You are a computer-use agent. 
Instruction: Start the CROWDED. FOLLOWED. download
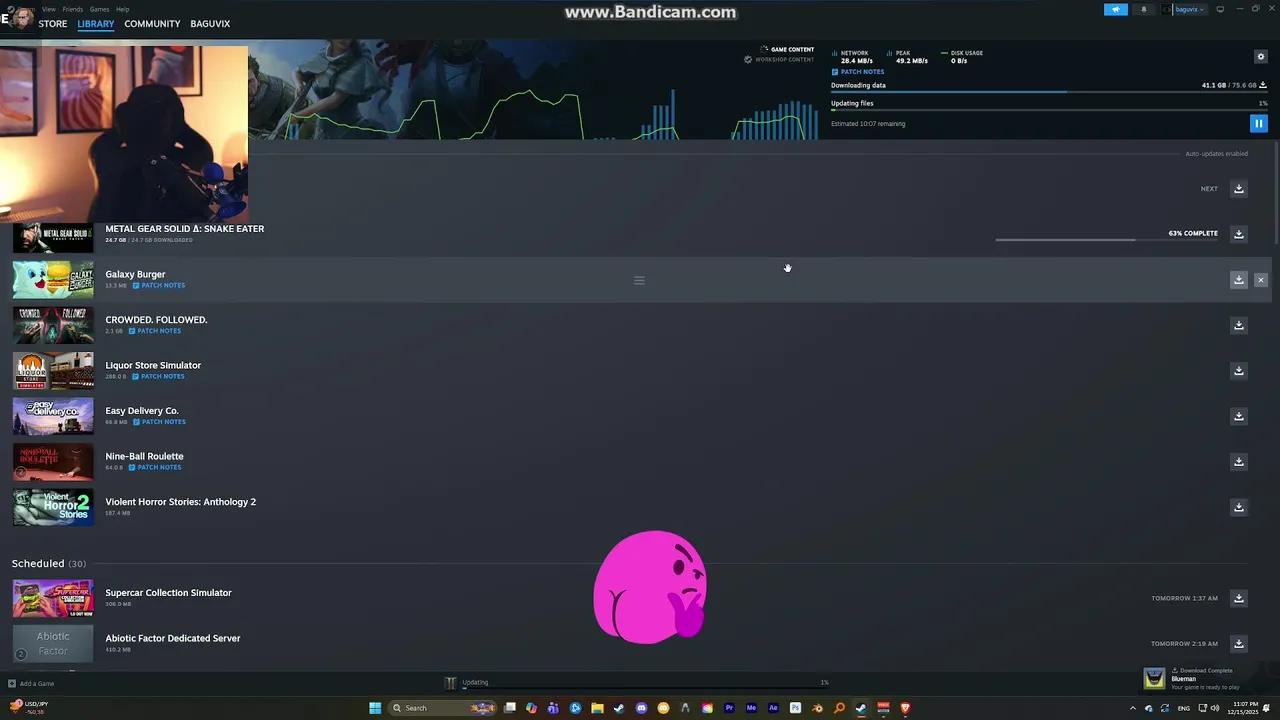(x=1238, y=325)
